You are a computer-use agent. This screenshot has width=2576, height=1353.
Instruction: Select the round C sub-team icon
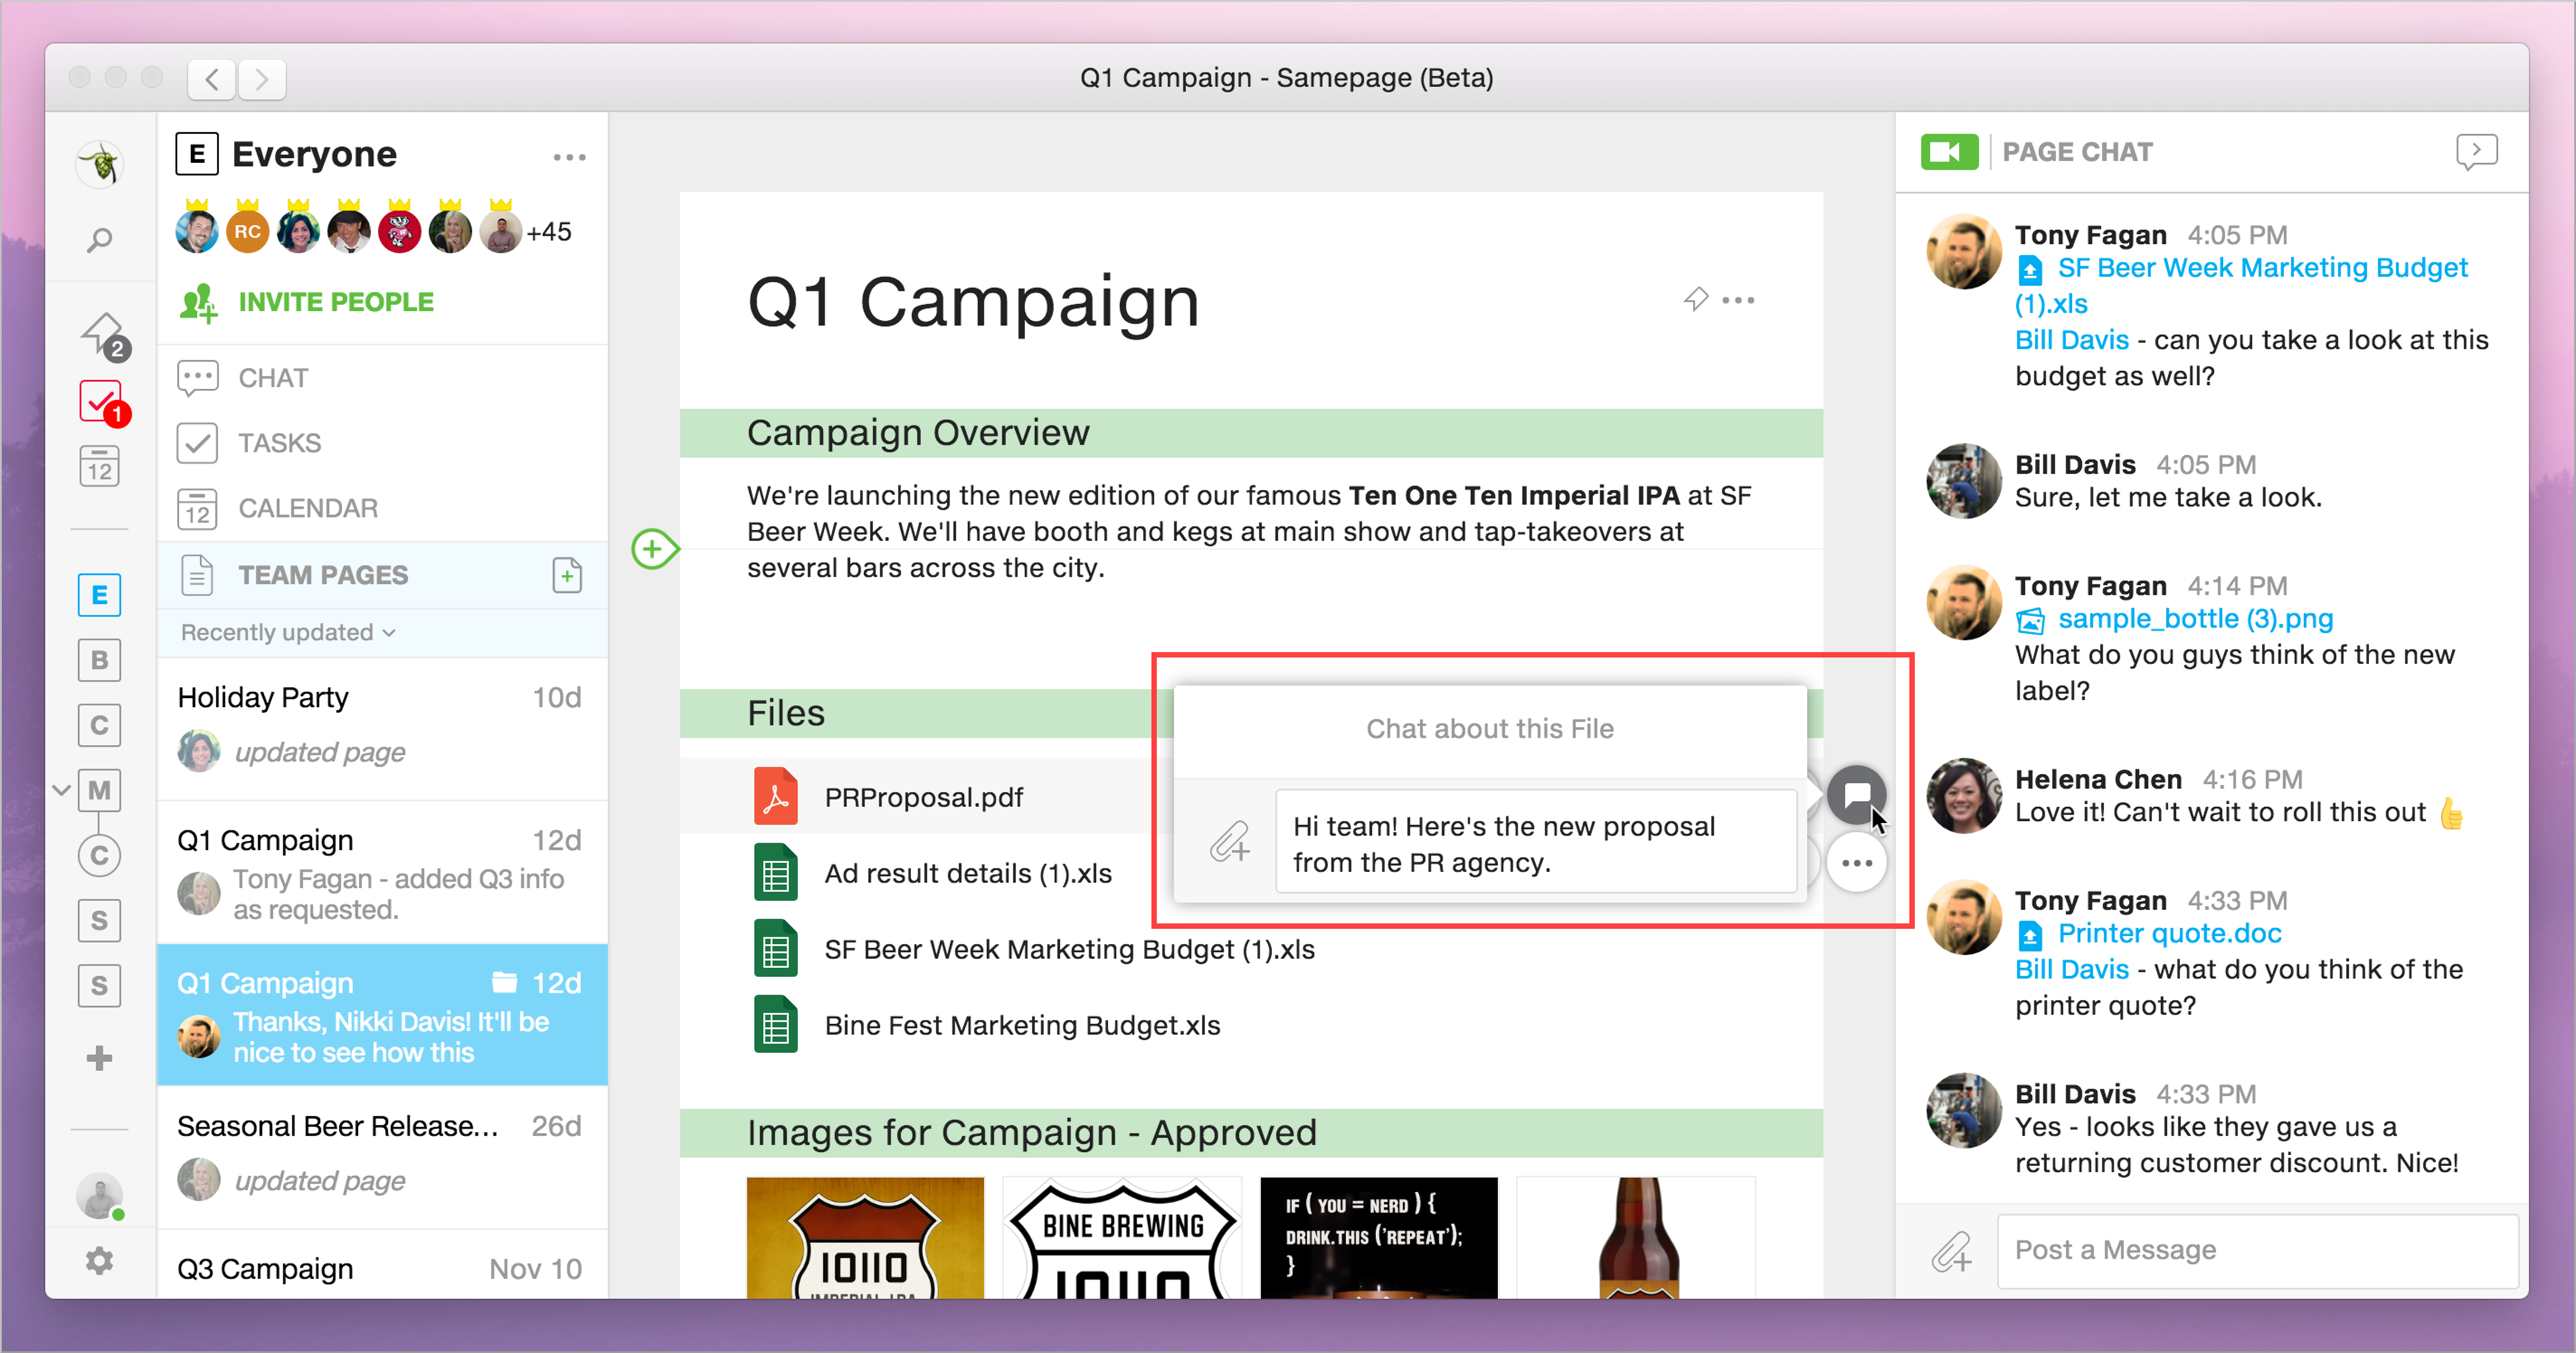point(99,855)
